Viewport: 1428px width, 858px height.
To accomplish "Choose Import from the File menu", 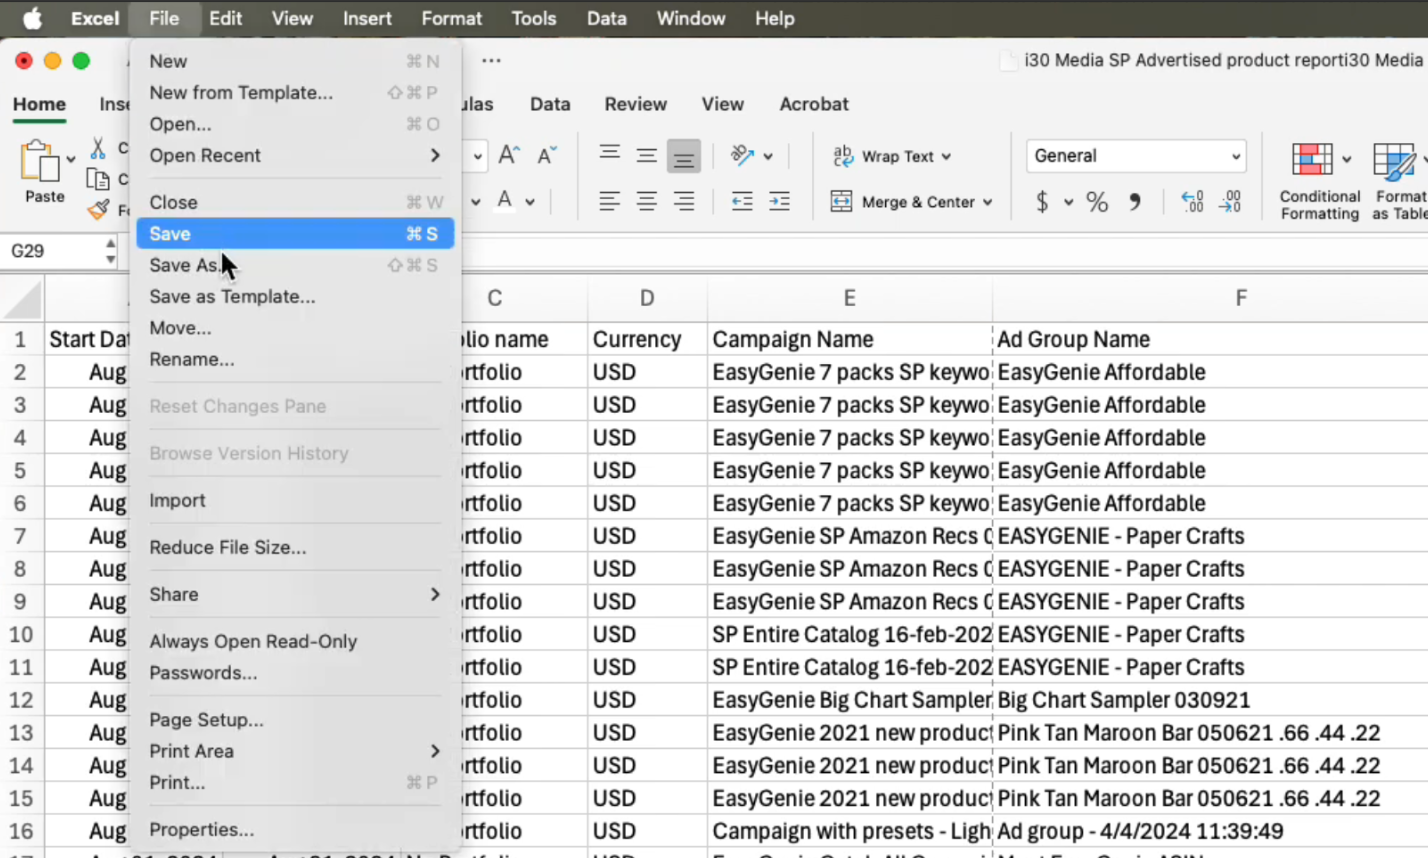I will (x=295, y=500).
